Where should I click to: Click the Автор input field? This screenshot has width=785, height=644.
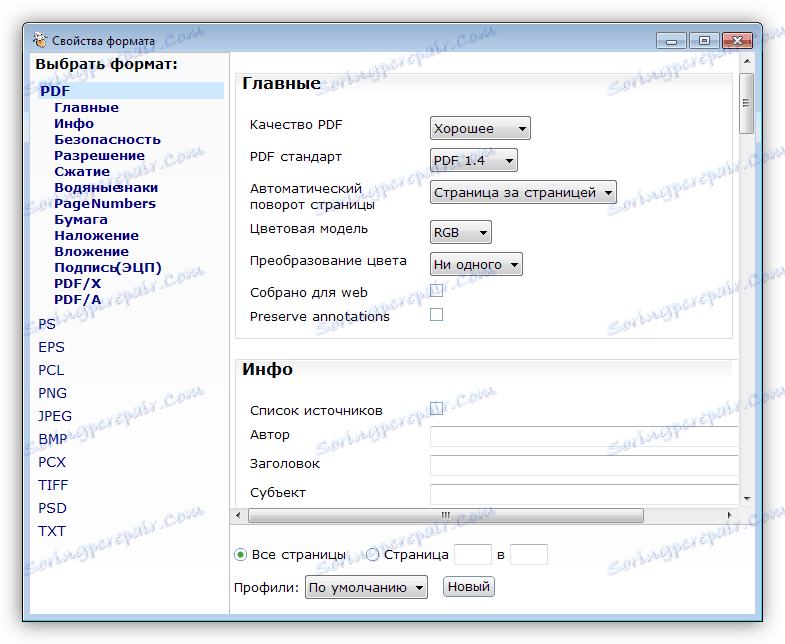coord(584,437)
